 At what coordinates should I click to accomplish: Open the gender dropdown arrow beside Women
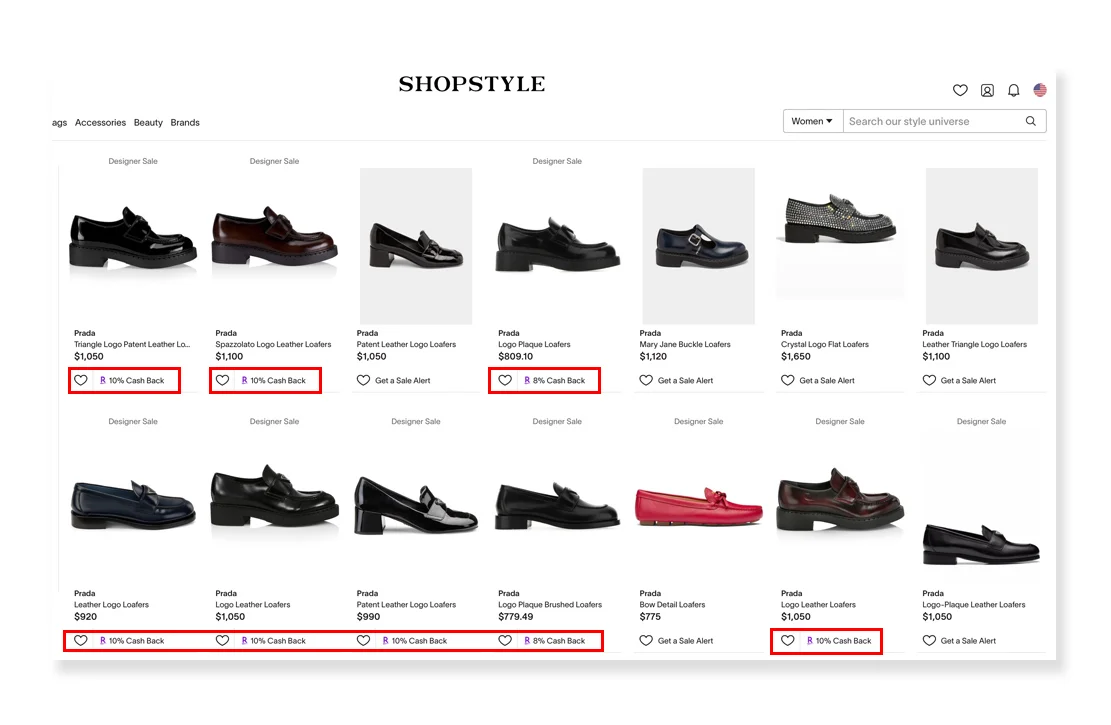[x=831, y=121]
